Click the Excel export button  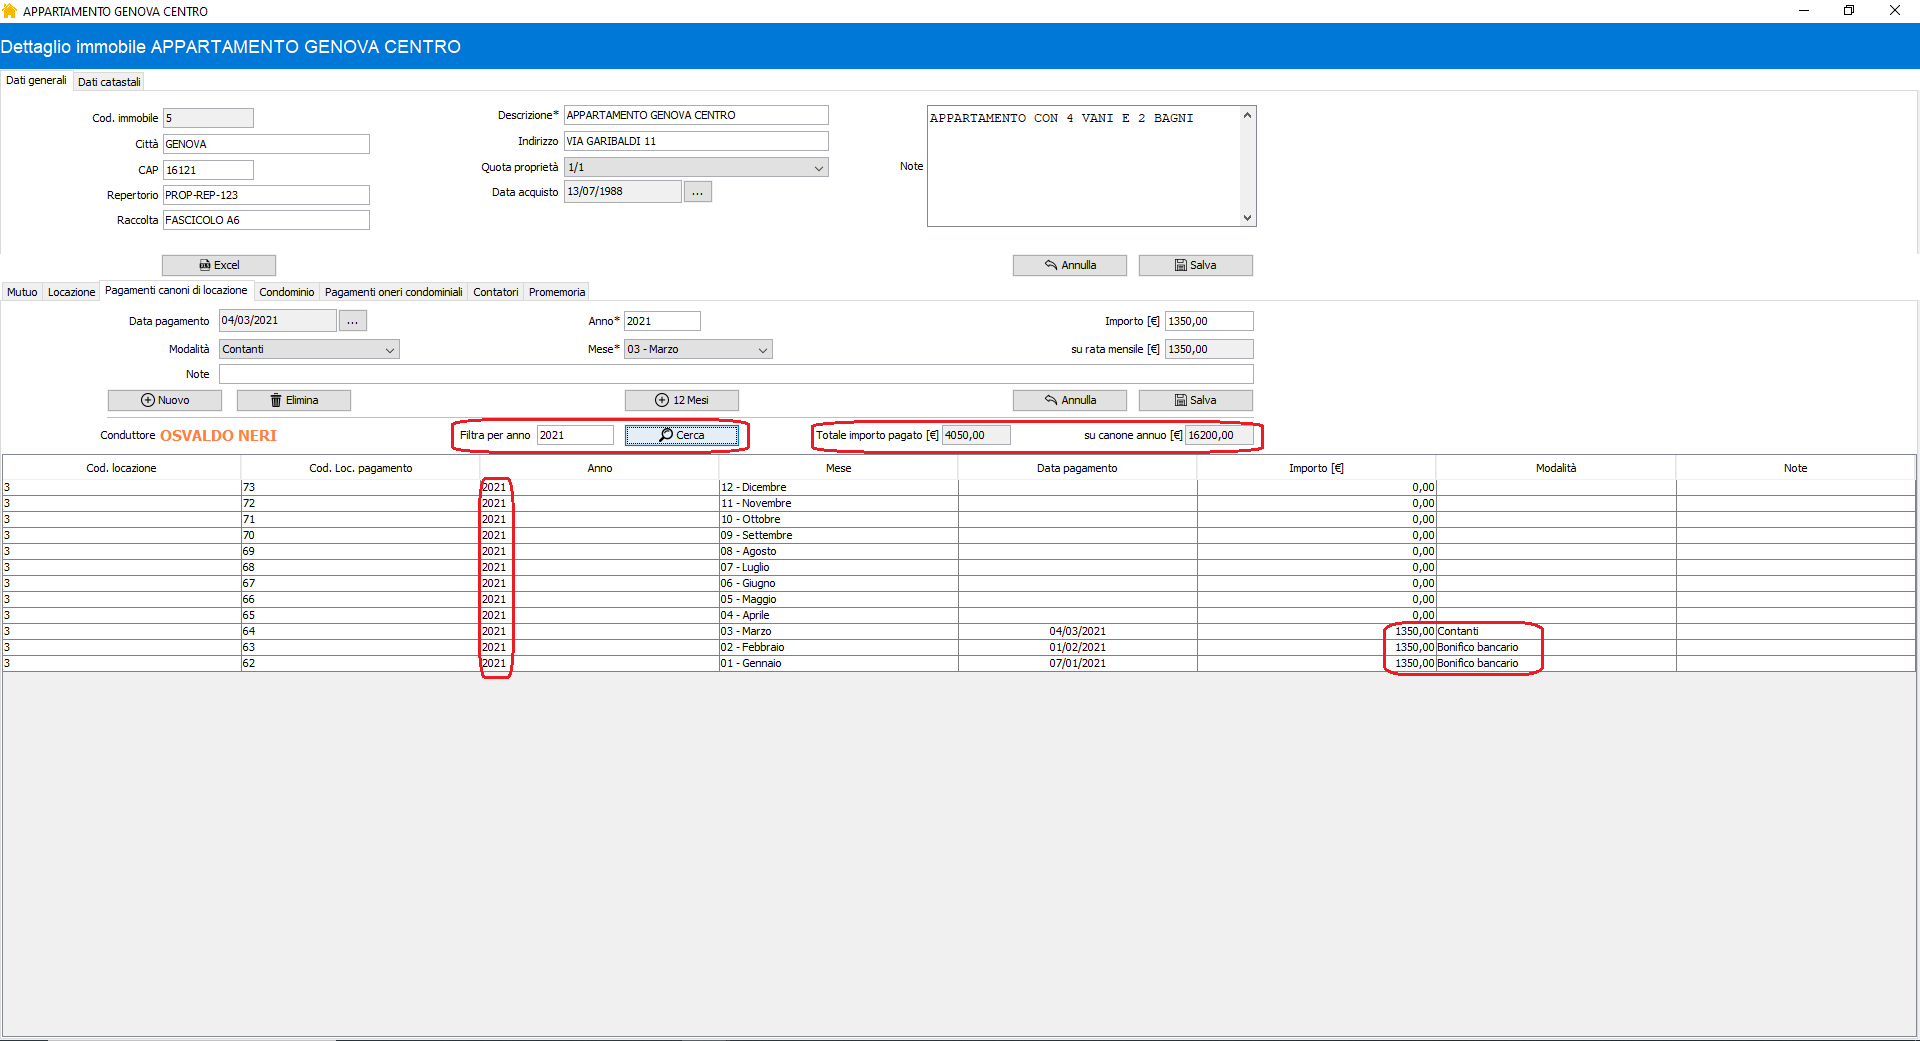[x=219, y=265]
